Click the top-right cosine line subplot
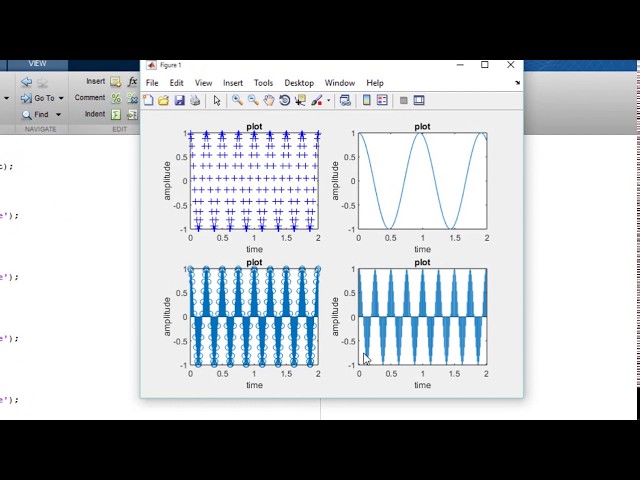 pos(422,181)
